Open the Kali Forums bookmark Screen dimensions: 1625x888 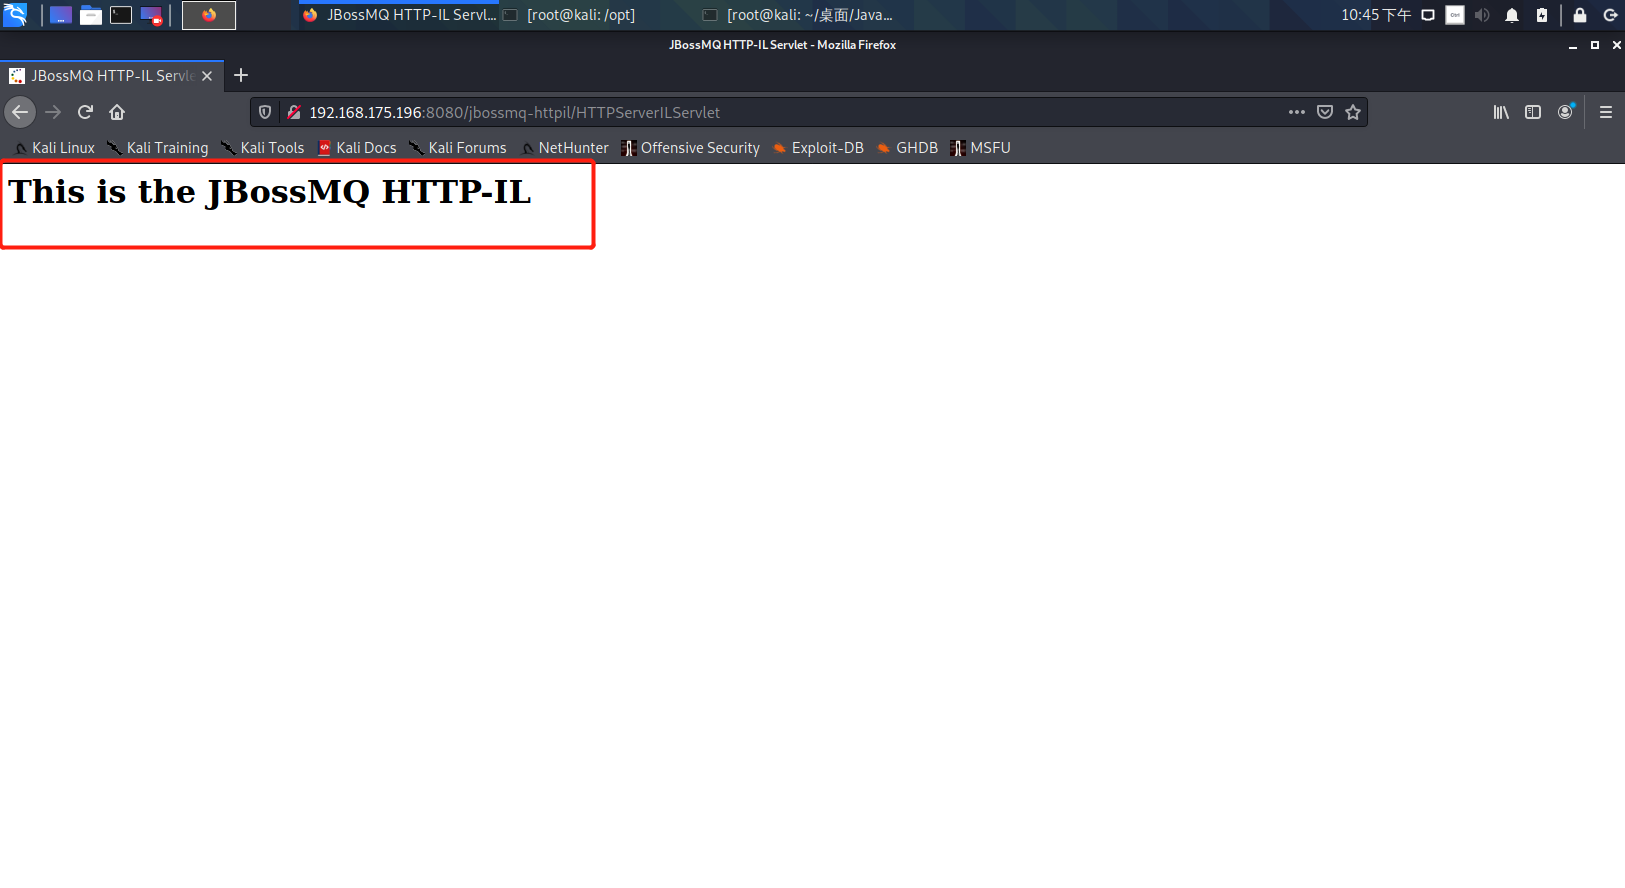[458, 148]
